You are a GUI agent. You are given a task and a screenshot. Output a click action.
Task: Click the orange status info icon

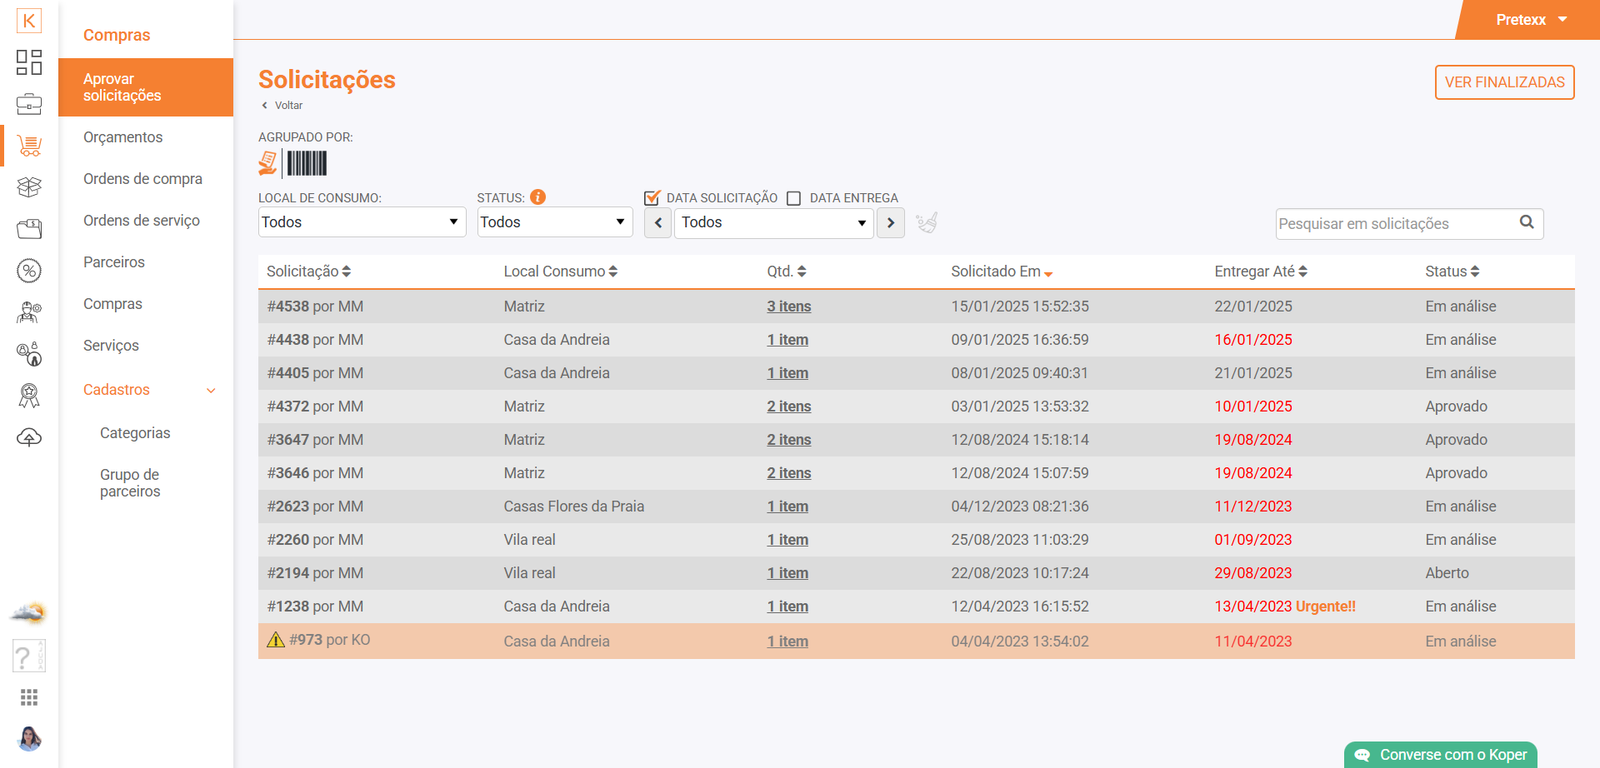(538, 197)
